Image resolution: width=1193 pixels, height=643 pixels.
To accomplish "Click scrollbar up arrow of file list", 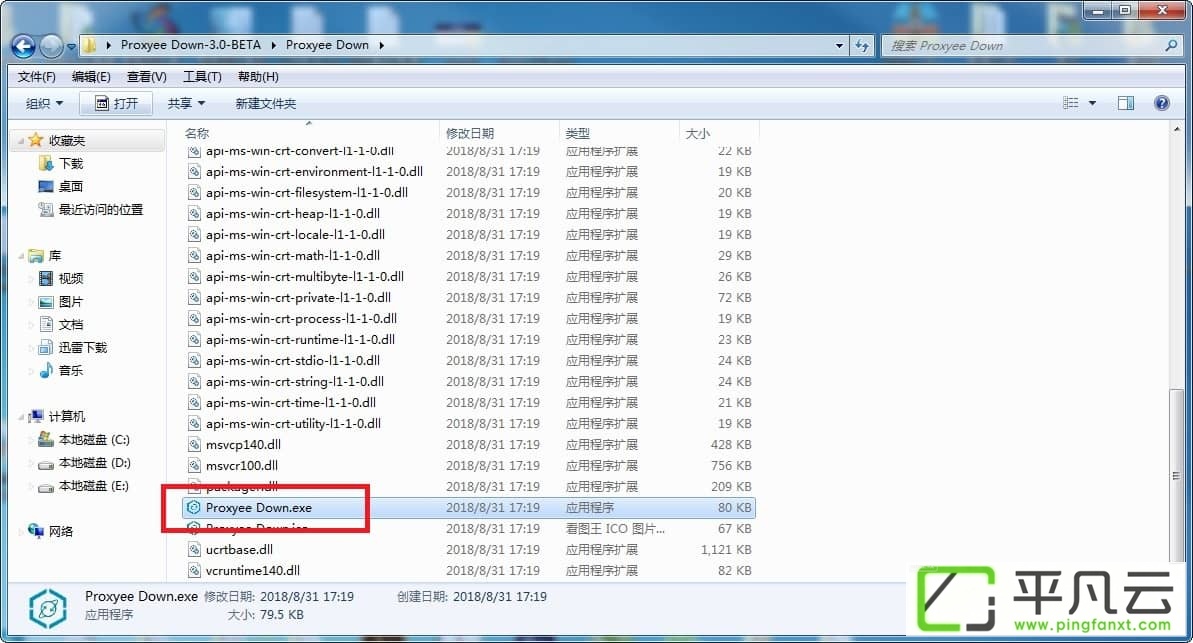I will pos(1176,129).
